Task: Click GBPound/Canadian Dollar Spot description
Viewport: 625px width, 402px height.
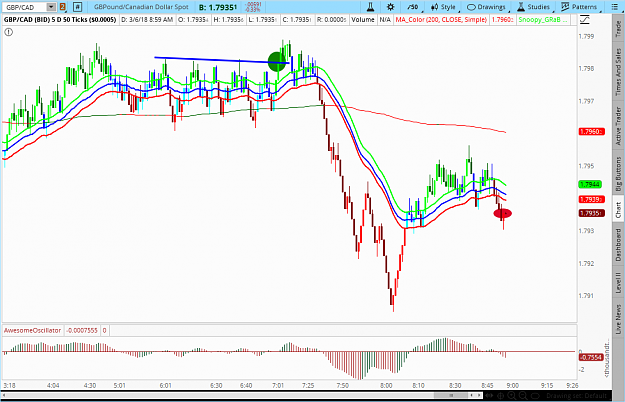Action: coord(141,7)
